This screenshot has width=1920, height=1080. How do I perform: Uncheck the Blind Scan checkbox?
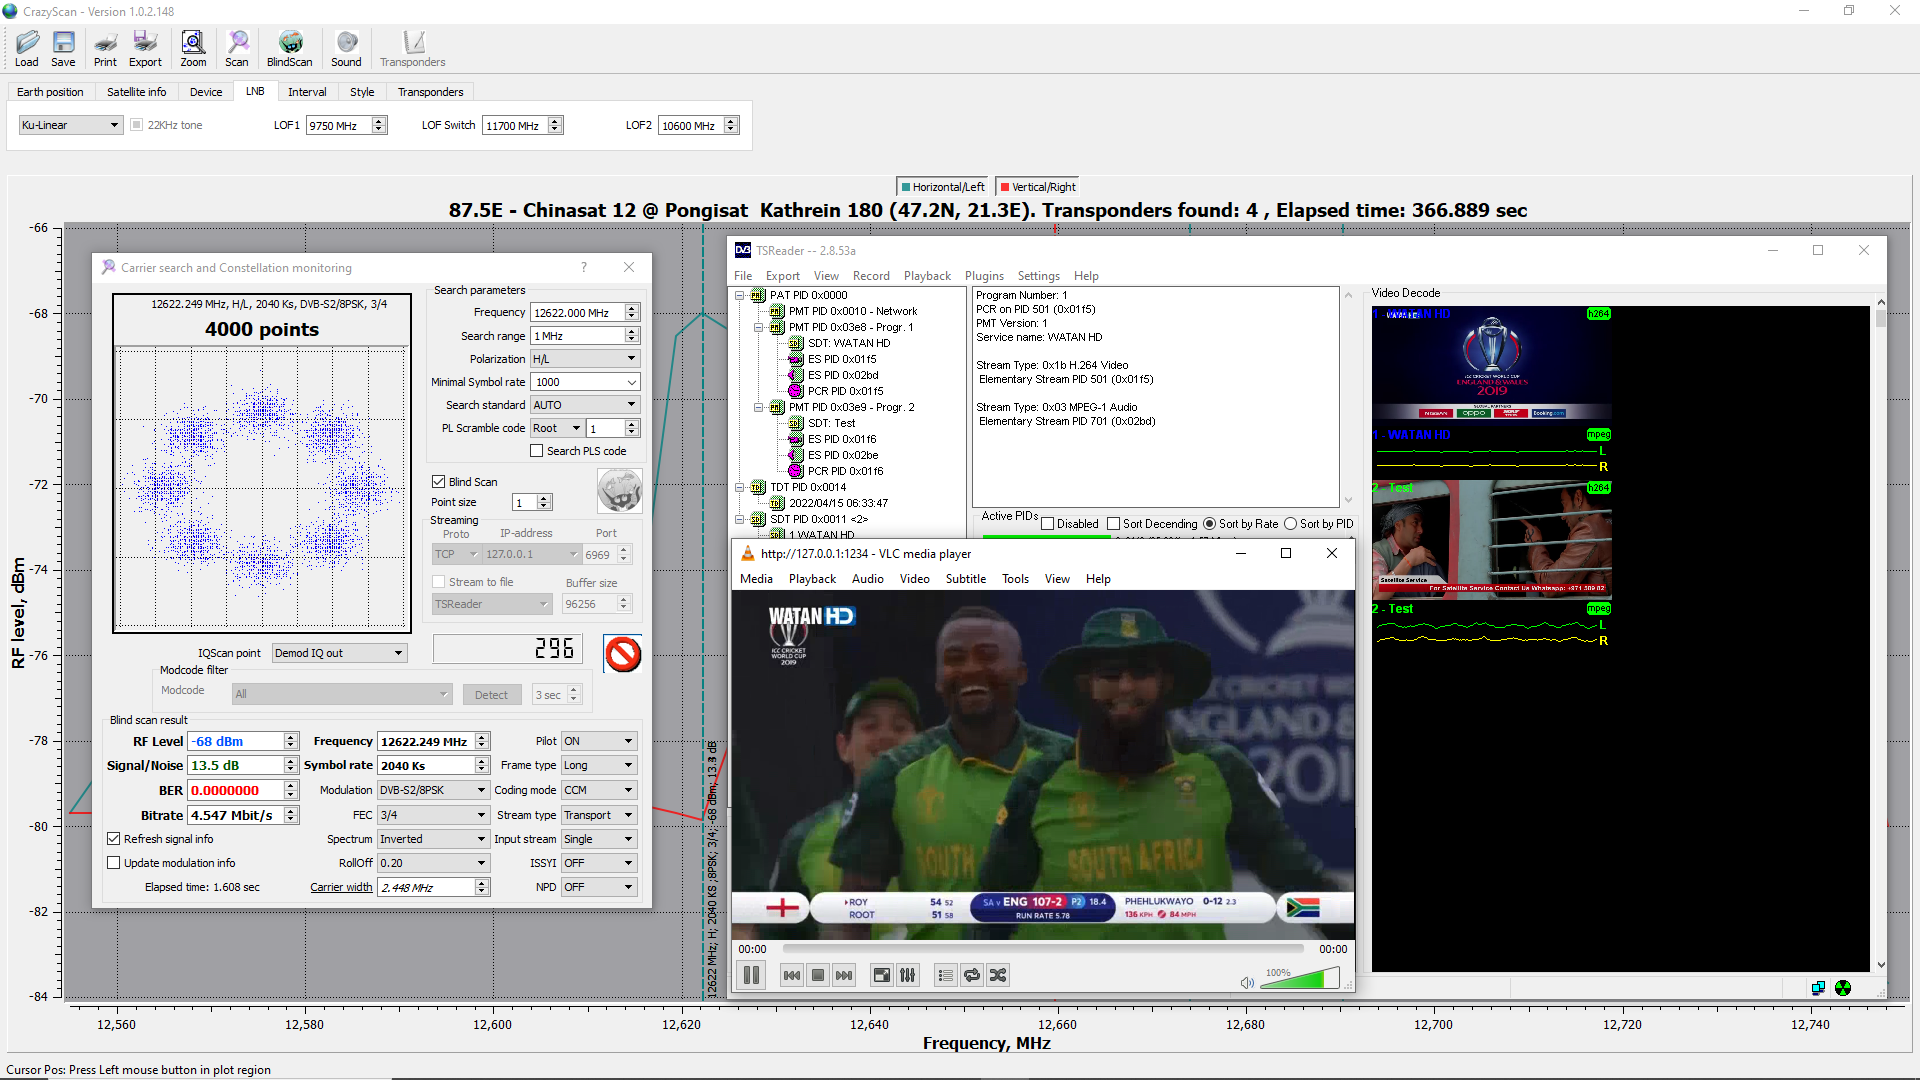tap(438, 482)
